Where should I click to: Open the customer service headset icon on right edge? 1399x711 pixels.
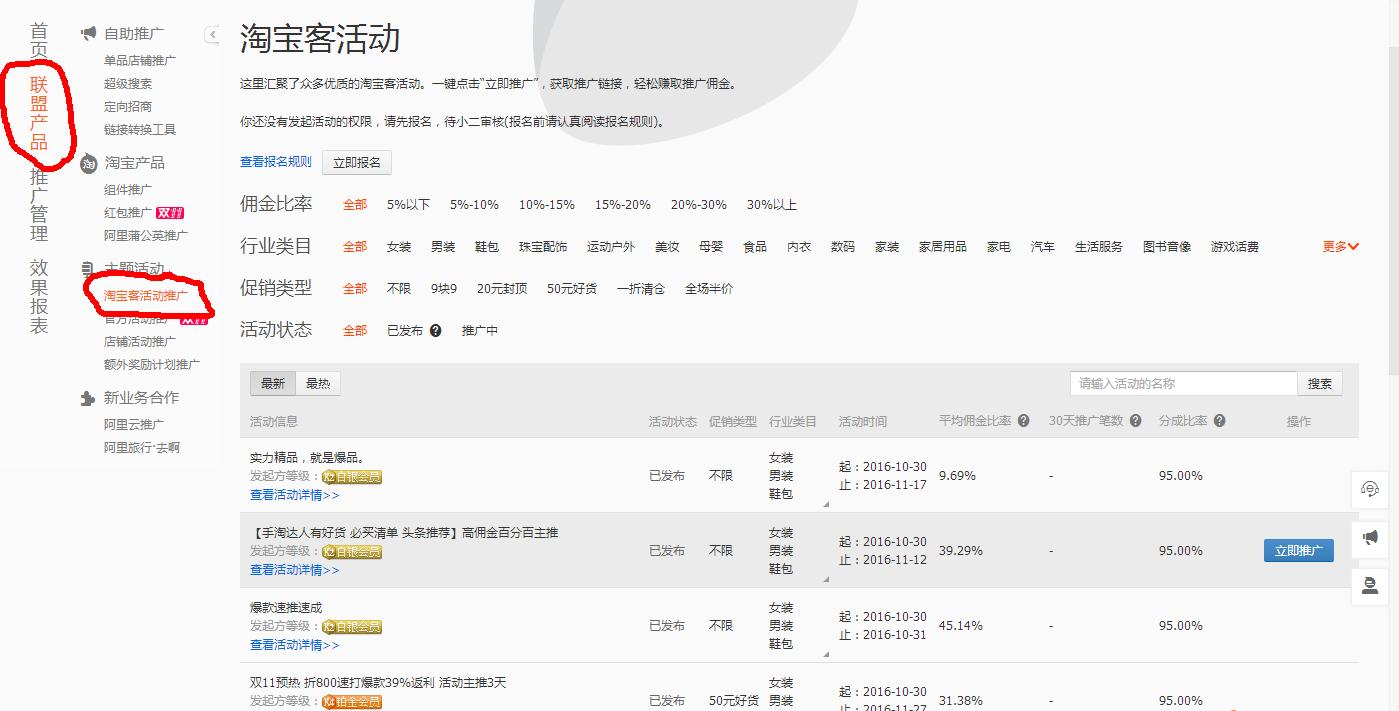tap(1371, 489)
